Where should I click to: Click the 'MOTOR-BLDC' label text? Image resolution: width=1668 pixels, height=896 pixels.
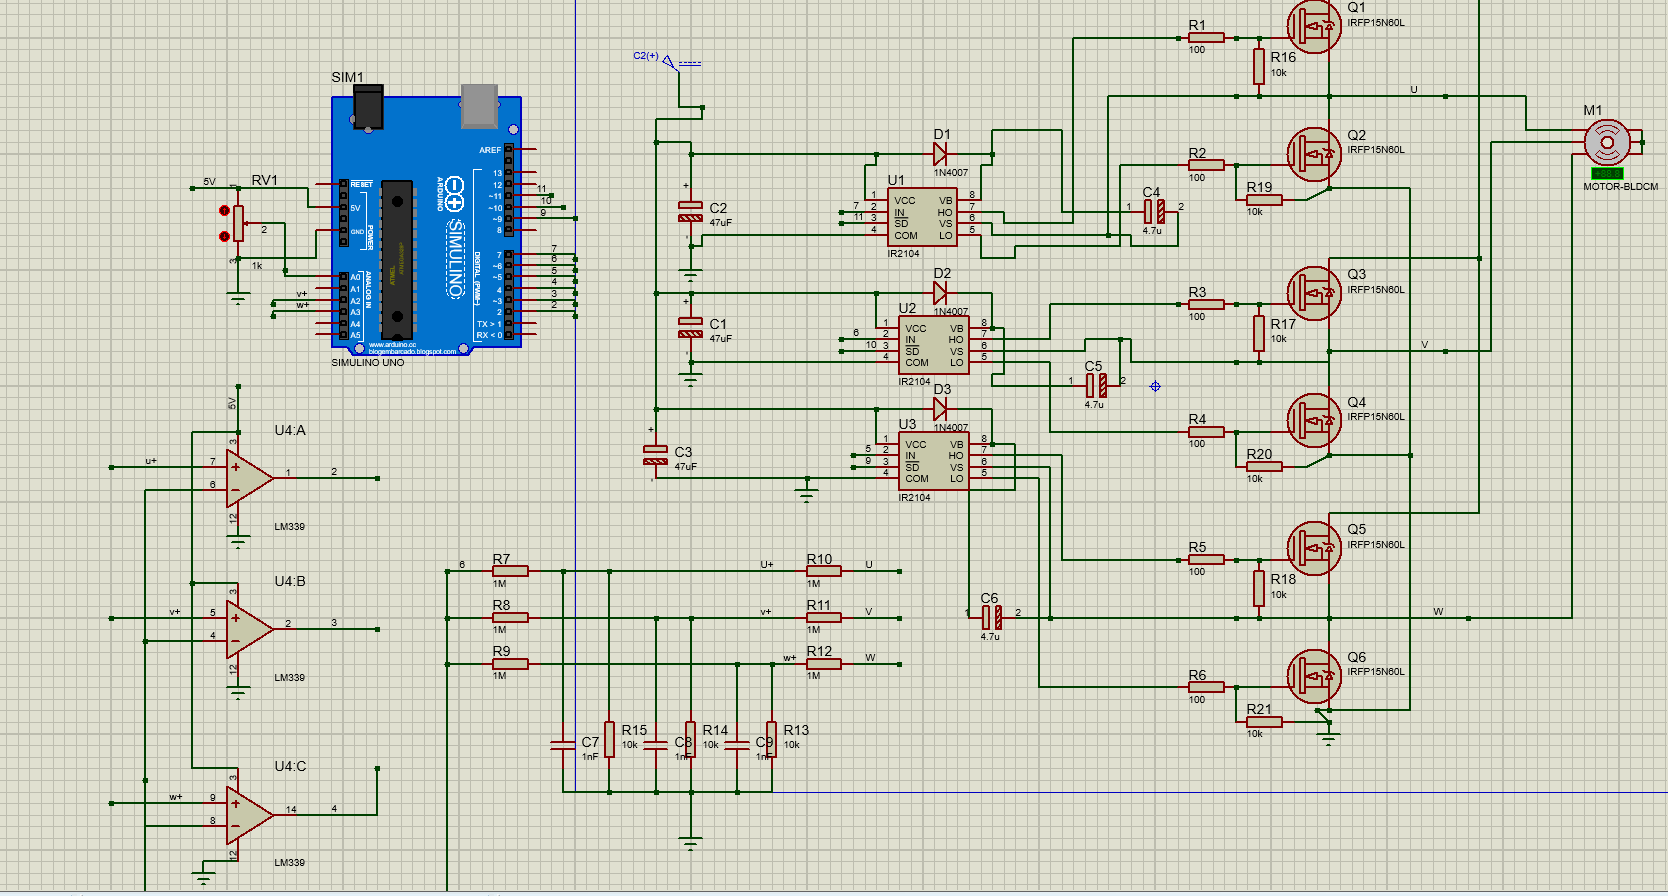(x=1620, y=187)
